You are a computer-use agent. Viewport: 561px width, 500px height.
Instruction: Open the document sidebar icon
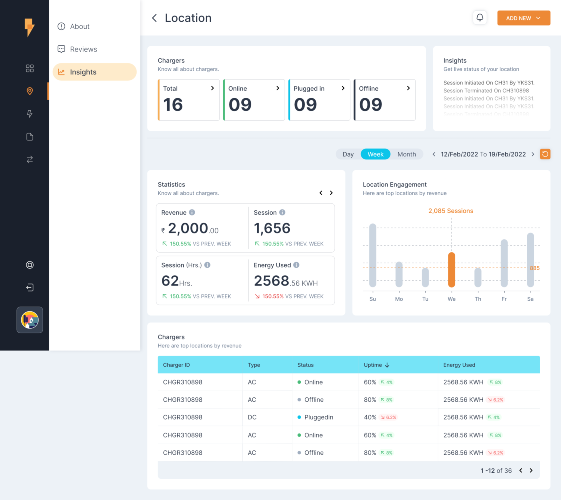[x=30, y=137]
